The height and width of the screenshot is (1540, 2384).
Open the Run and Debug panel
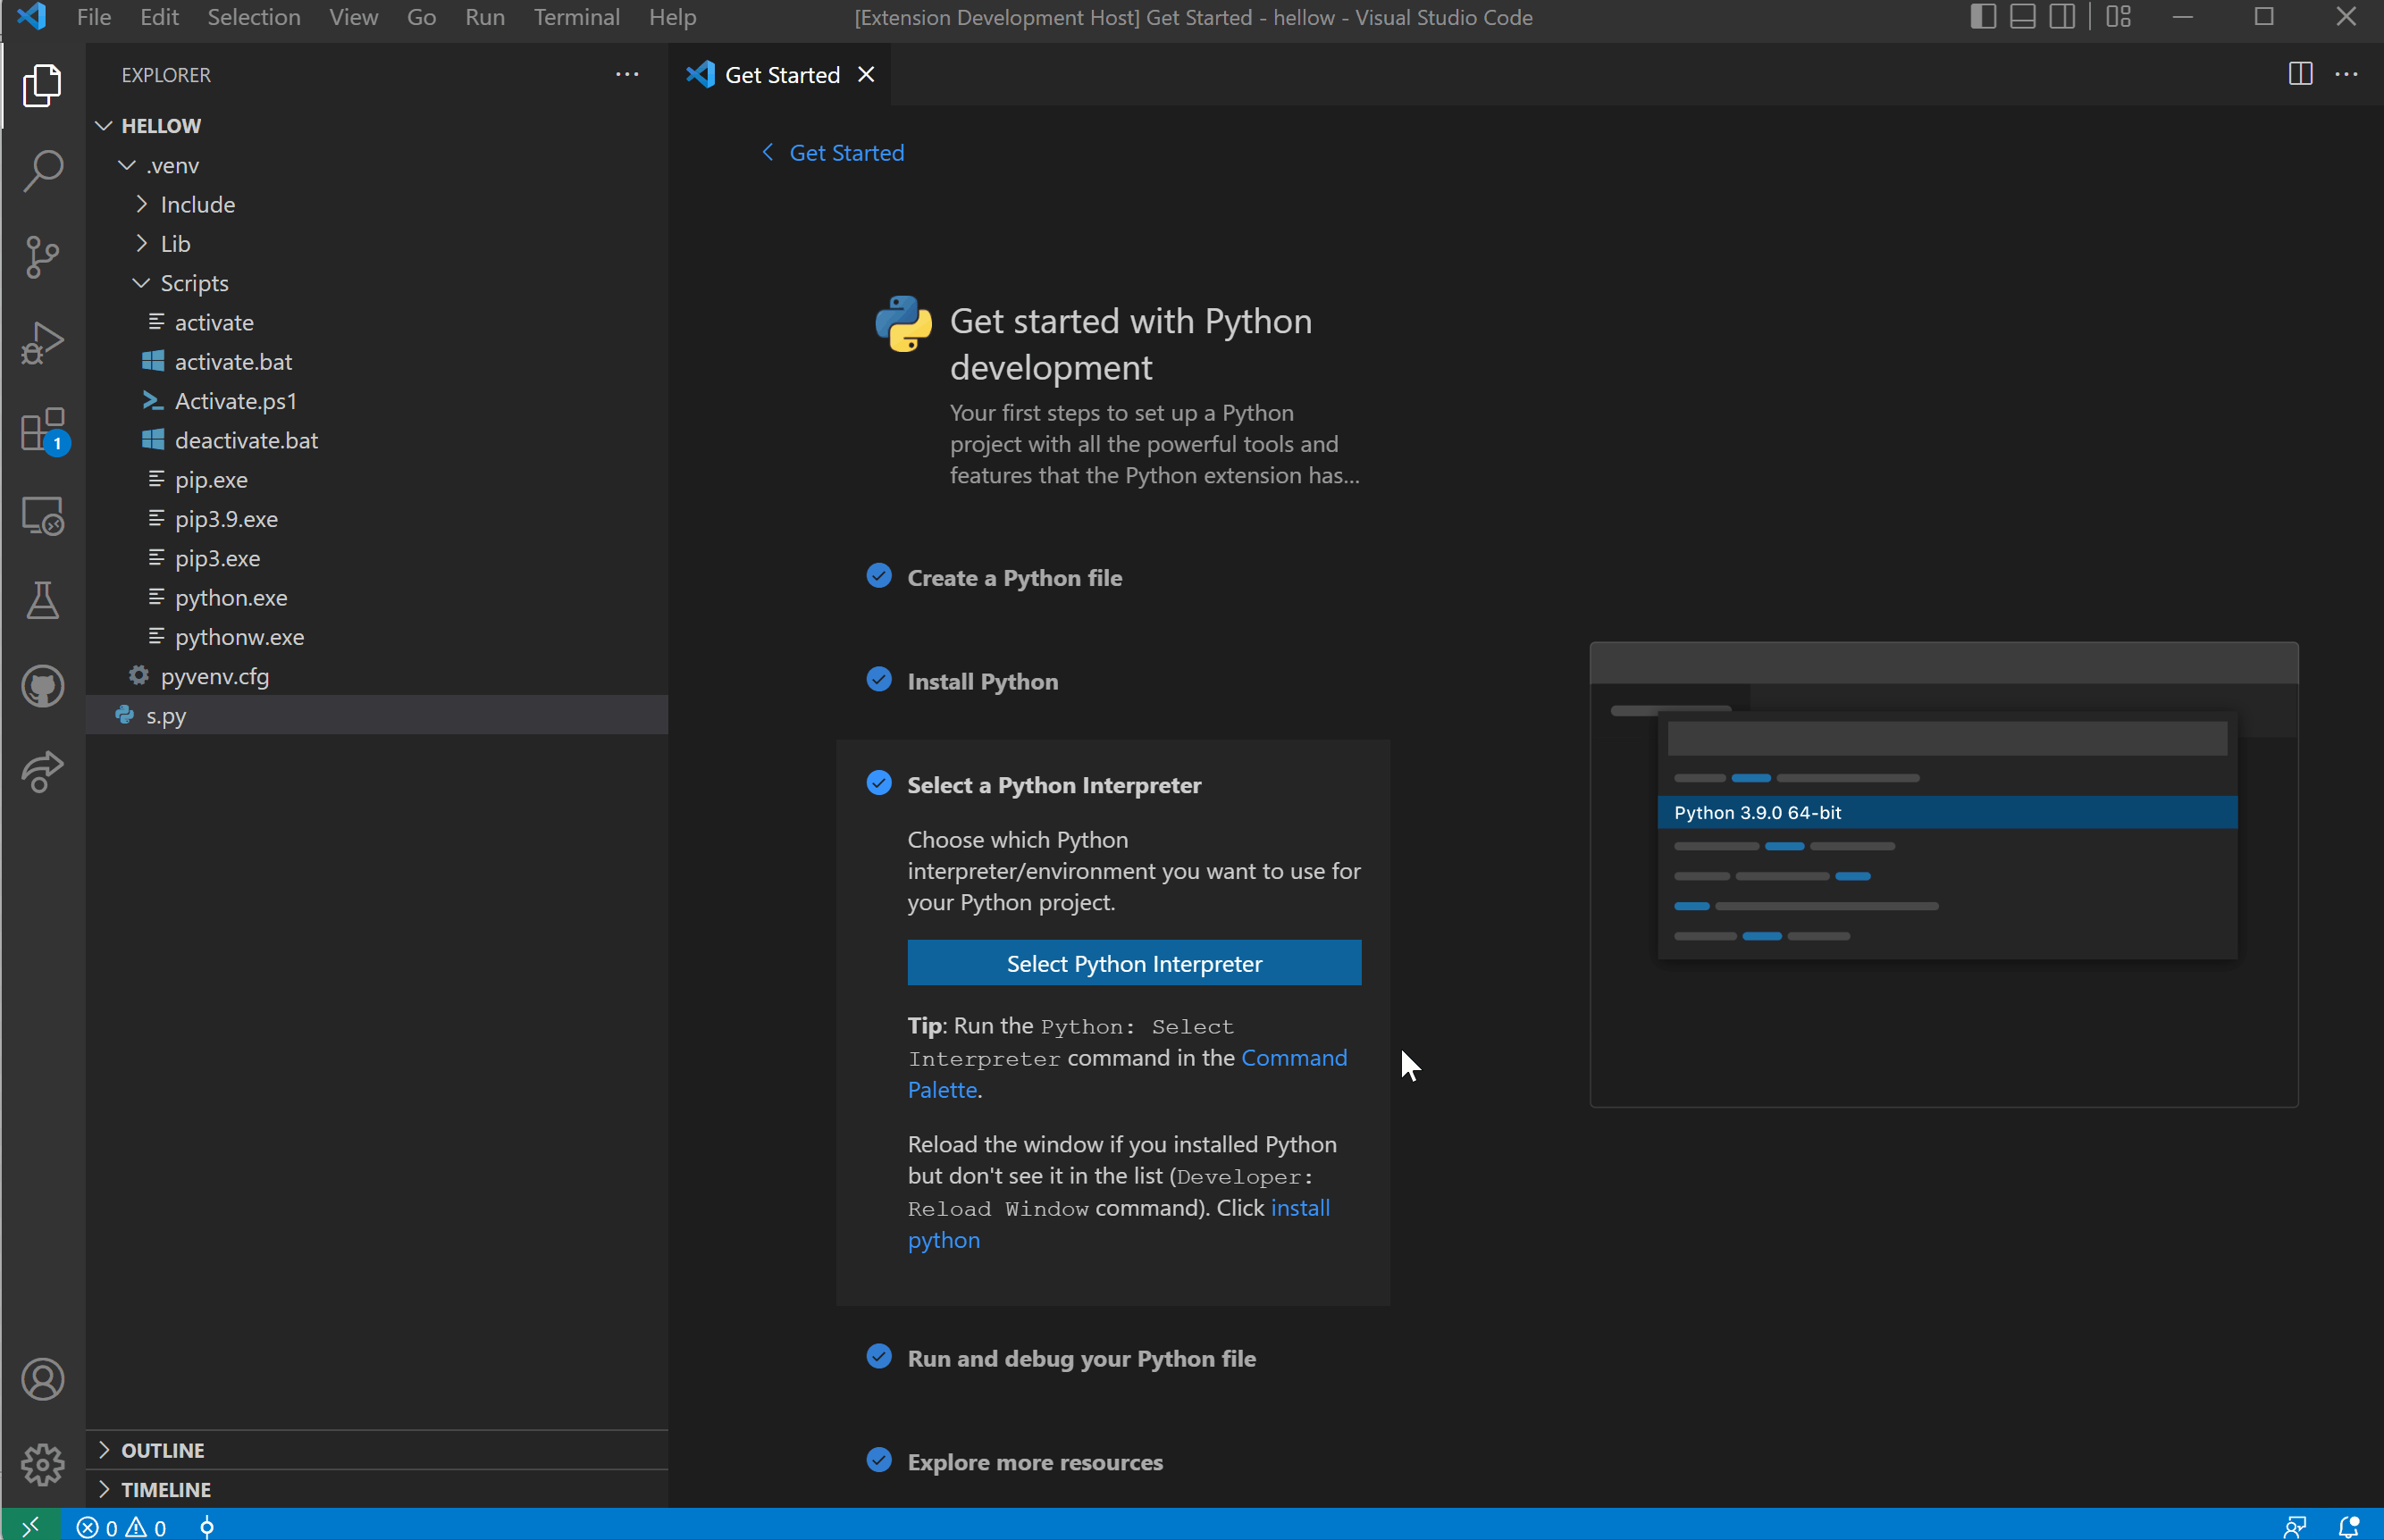(42, 342)
